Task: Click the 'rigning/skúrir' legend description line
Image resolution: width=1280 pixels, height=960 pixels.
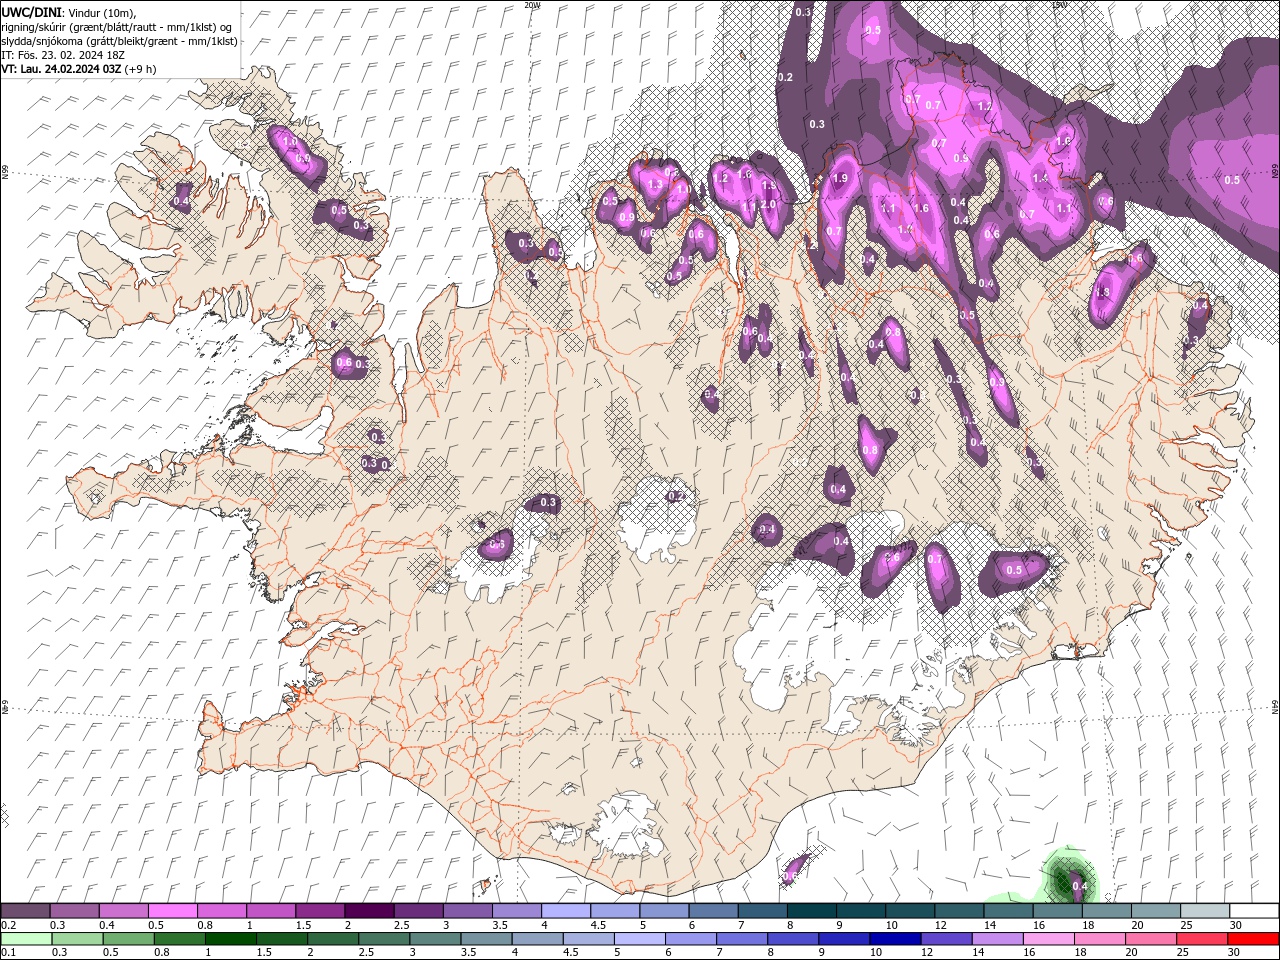Action: click(117, 26)
